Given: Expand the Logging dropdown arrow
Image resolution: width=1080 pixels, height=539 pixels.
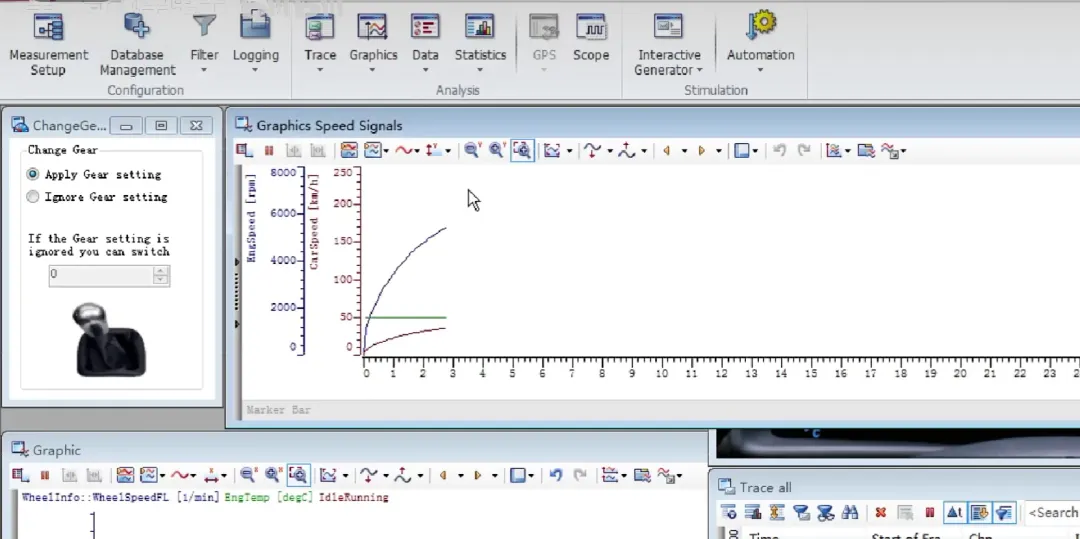Looking at the screenshot, I should click(255, 70).
